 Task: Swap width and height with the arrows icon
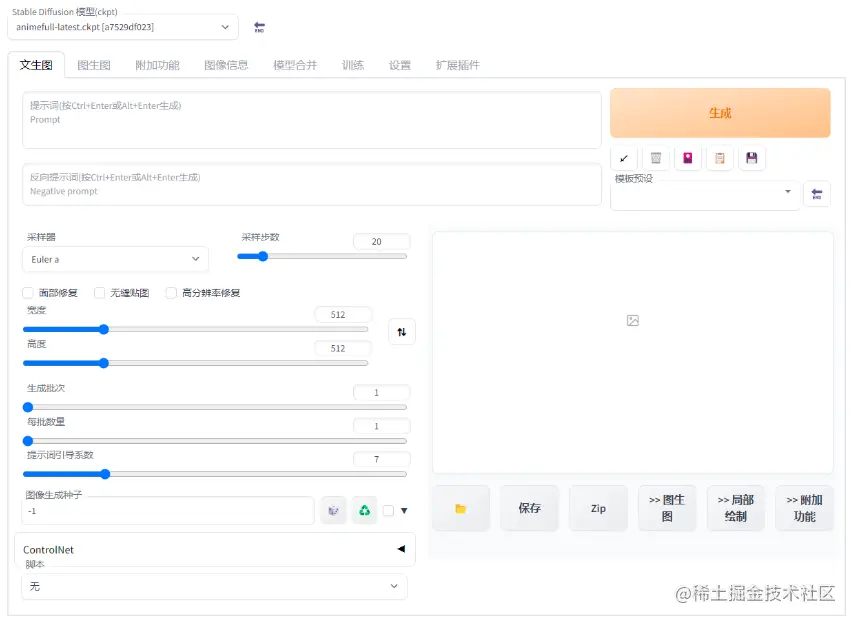click(402, 332)
